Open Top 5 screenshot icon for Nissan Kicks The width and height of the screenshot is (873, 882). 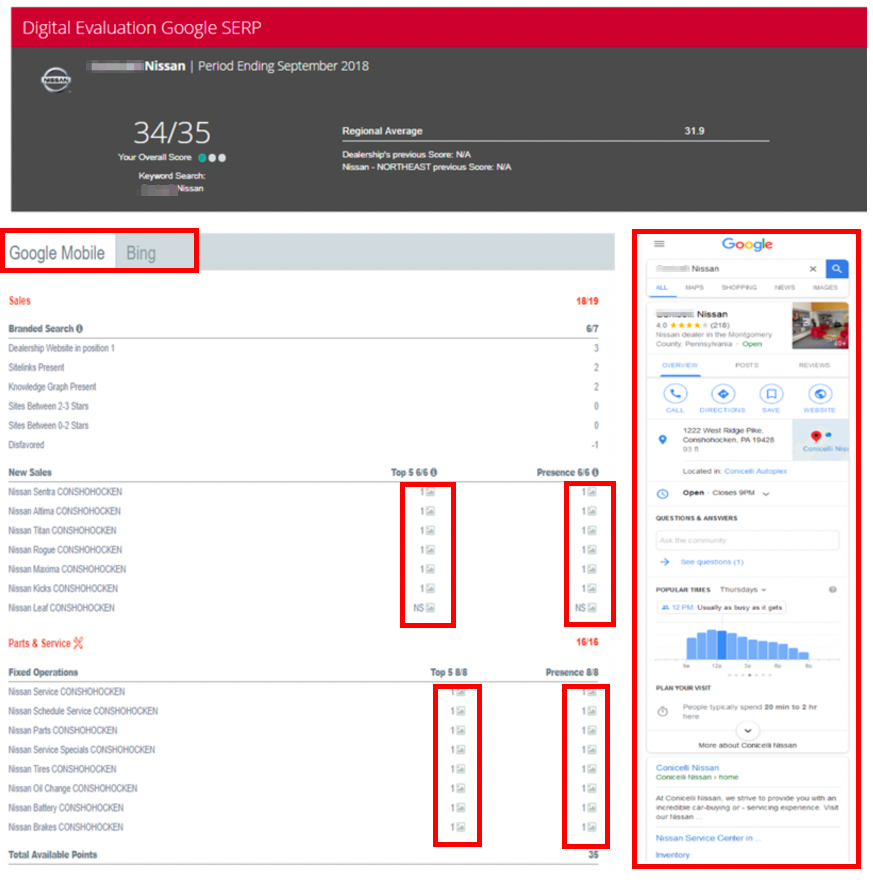tap(430, 588)
